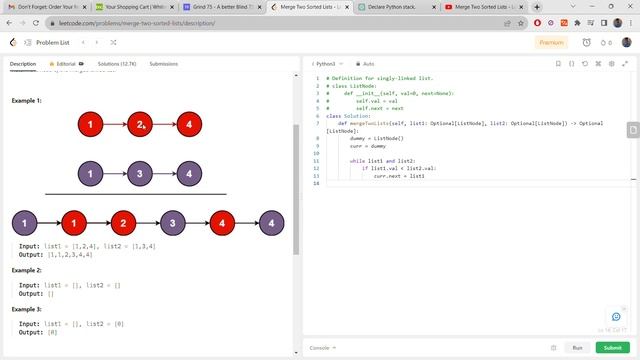This screenshot has width=640, height=360.
Task: Open Chrome profile avatar in toolbar
Action: [x=618, y=23]
